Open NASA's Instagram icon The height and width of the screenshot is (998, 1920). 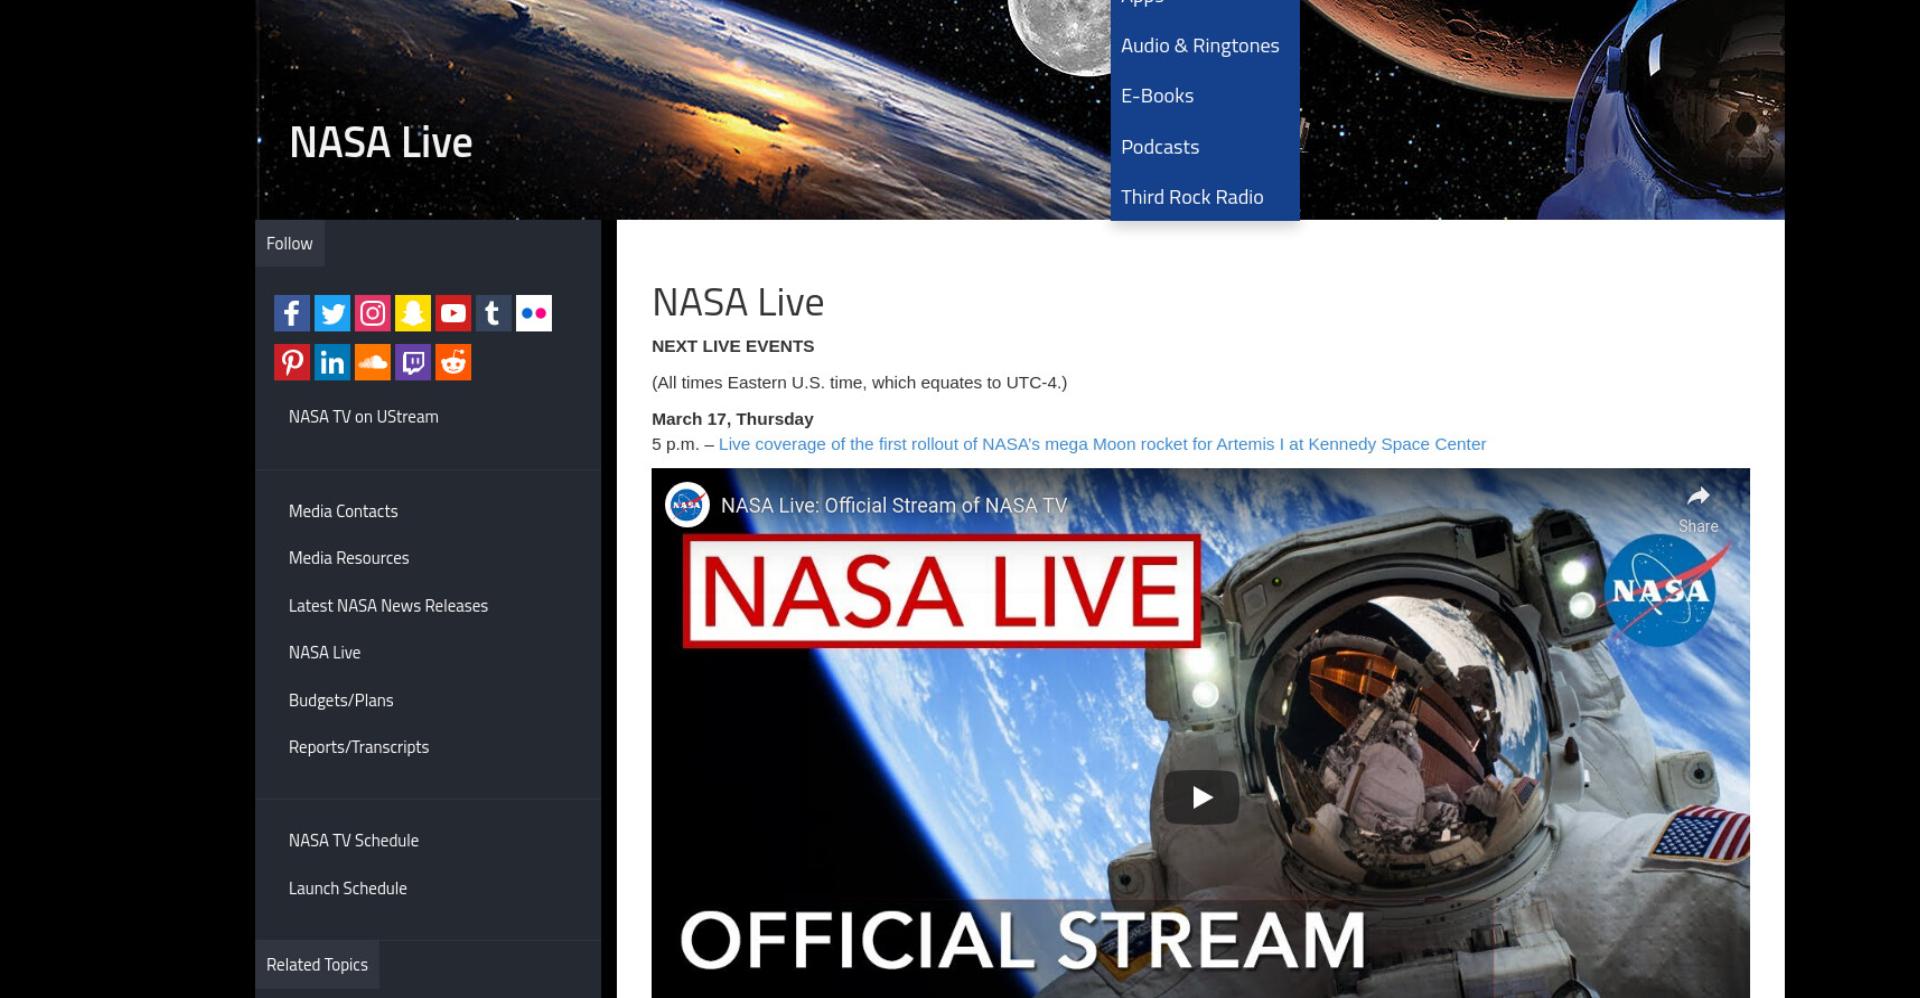point(372,313)
